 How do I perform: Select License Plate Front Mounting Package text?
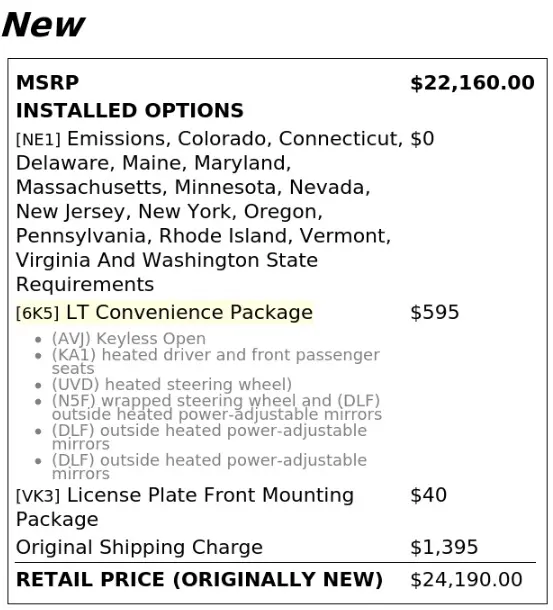pos(185,507)
